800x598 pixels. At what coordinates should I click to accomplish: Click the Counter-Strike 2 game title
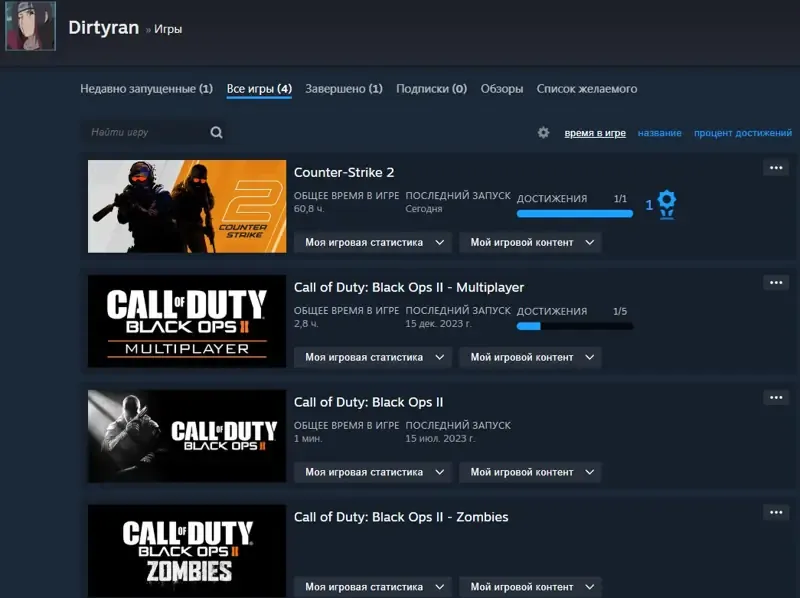pyautogui.click(x=344, y=172)
